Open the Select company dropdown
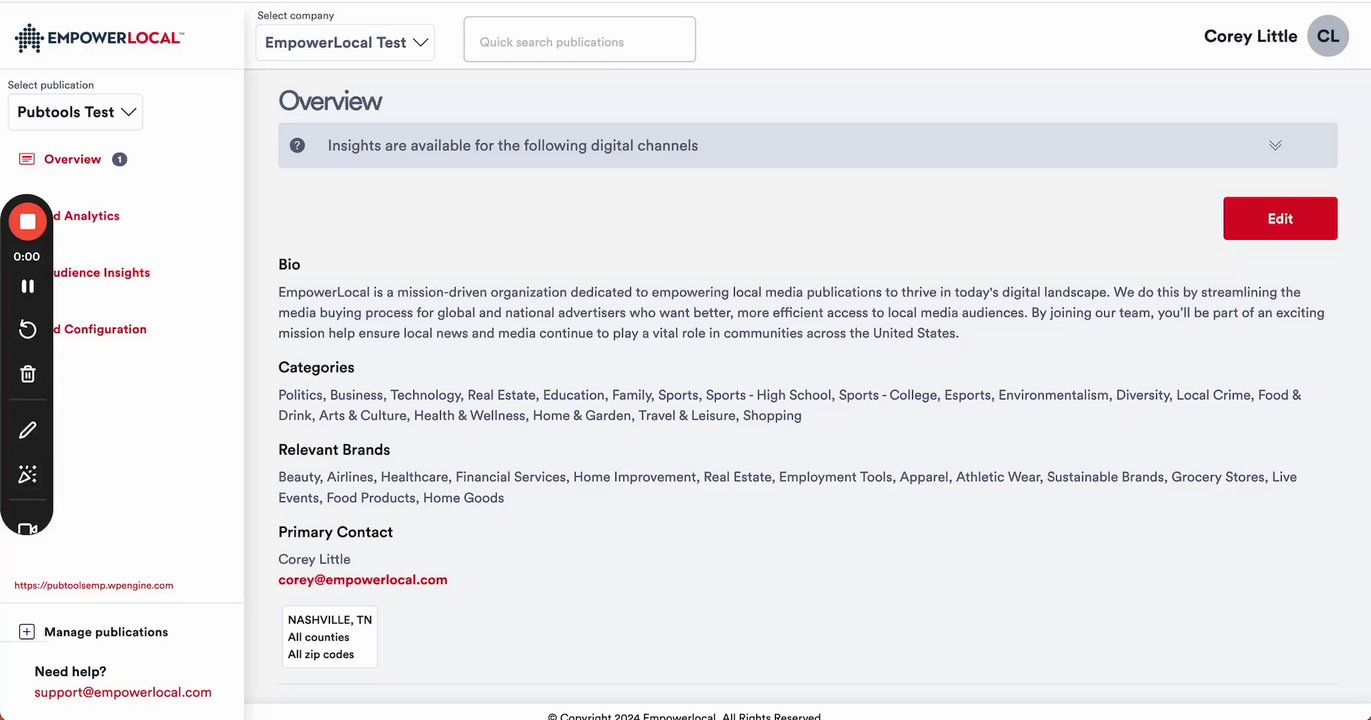 pyautogui.click(x=346, y=42)
